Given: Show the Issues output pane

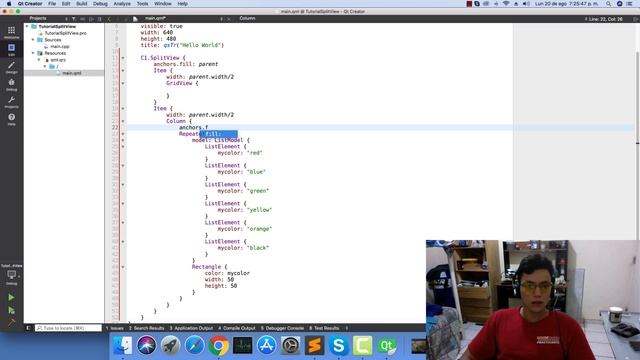Looking at the screenshot, I should pyautogui.click(x=115, y=328).
